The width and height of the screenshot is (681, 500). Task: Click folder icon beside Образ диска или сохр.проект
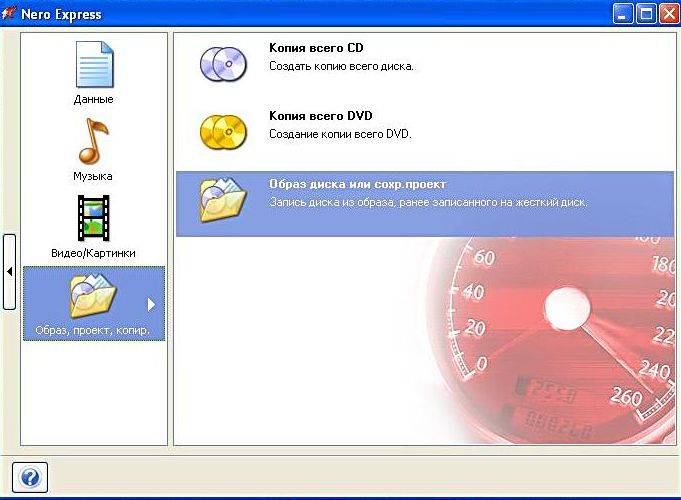tap(222, 199)
